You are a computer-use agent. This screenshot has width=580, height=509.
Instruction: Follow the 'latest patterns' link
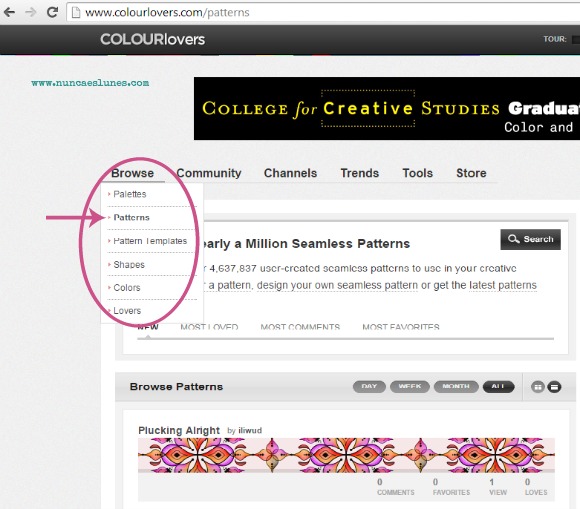503,285
